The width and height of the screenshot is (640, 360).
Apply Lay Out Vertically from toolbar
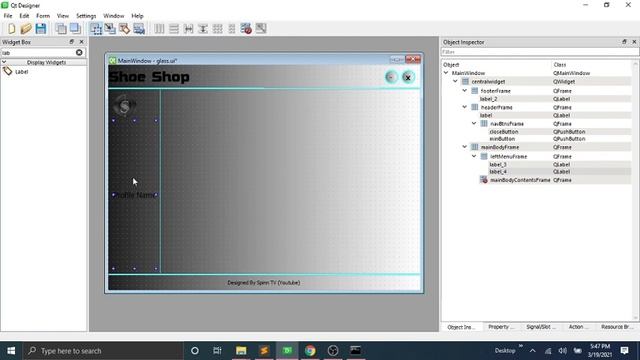point(174,29)
